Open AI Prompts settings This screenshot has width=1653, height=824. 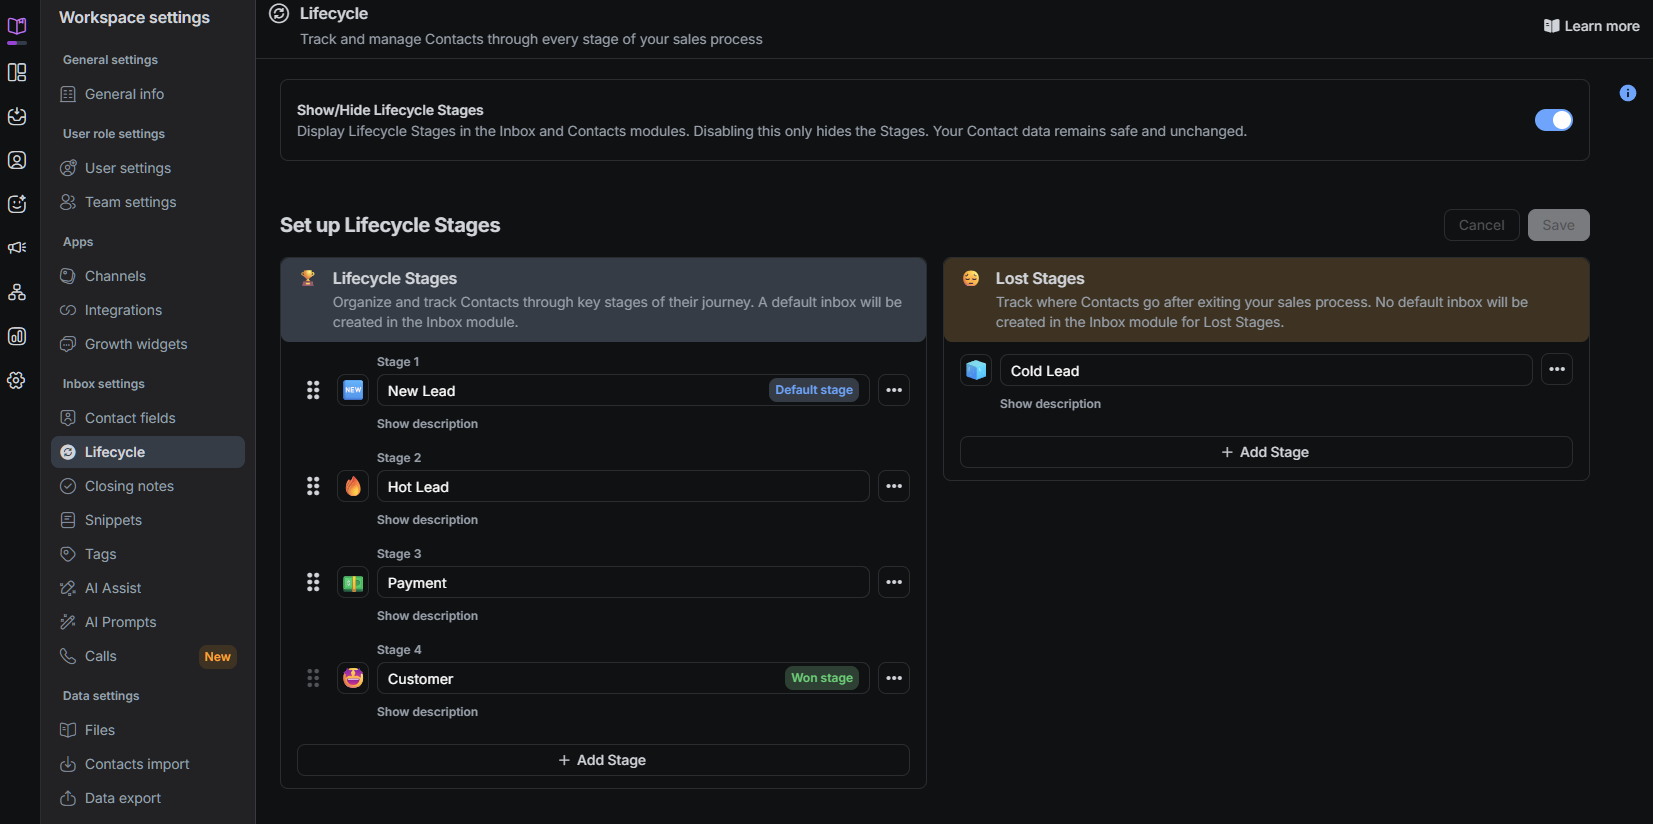[148, 622]
